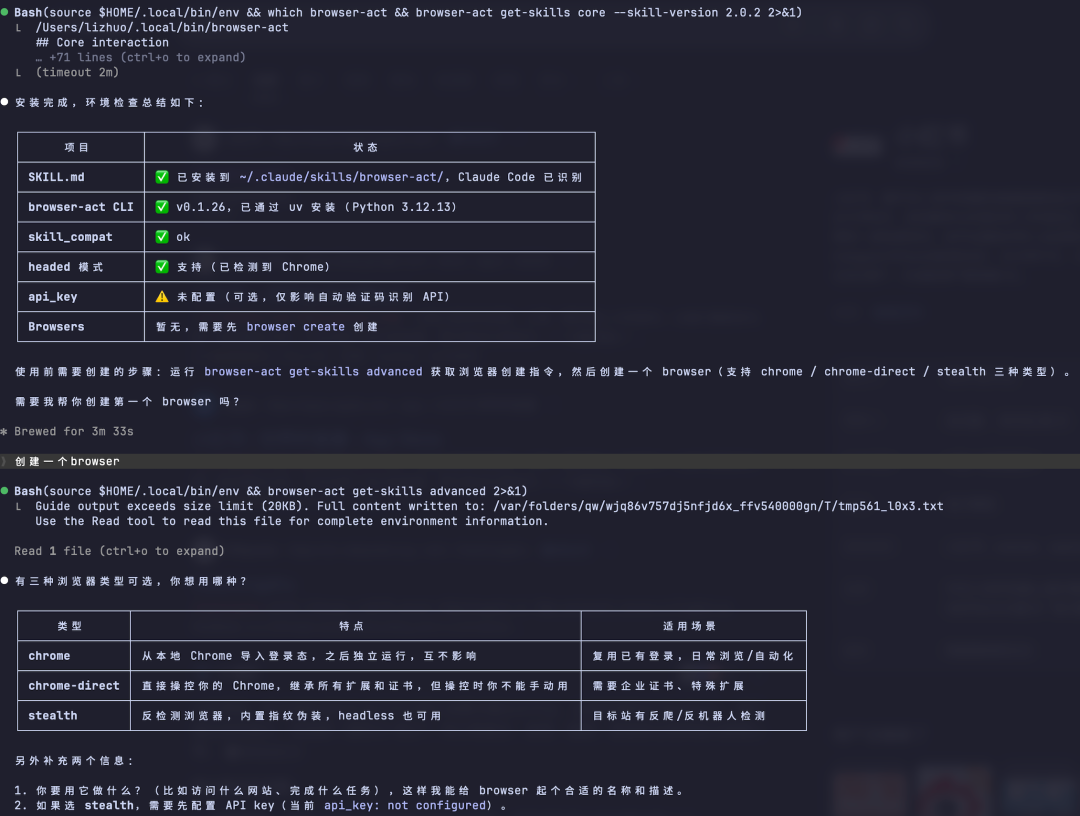Click the green bullet before the get-skills advanced command
Screen dimensions: 1080x816
tap(5, 491)
